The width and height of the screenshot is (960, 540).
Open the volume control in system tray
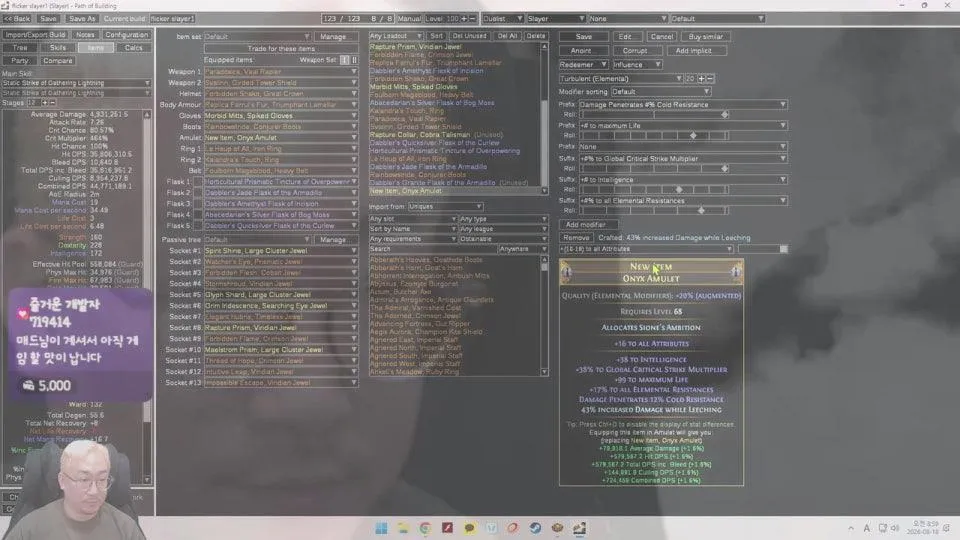[894, 528]
